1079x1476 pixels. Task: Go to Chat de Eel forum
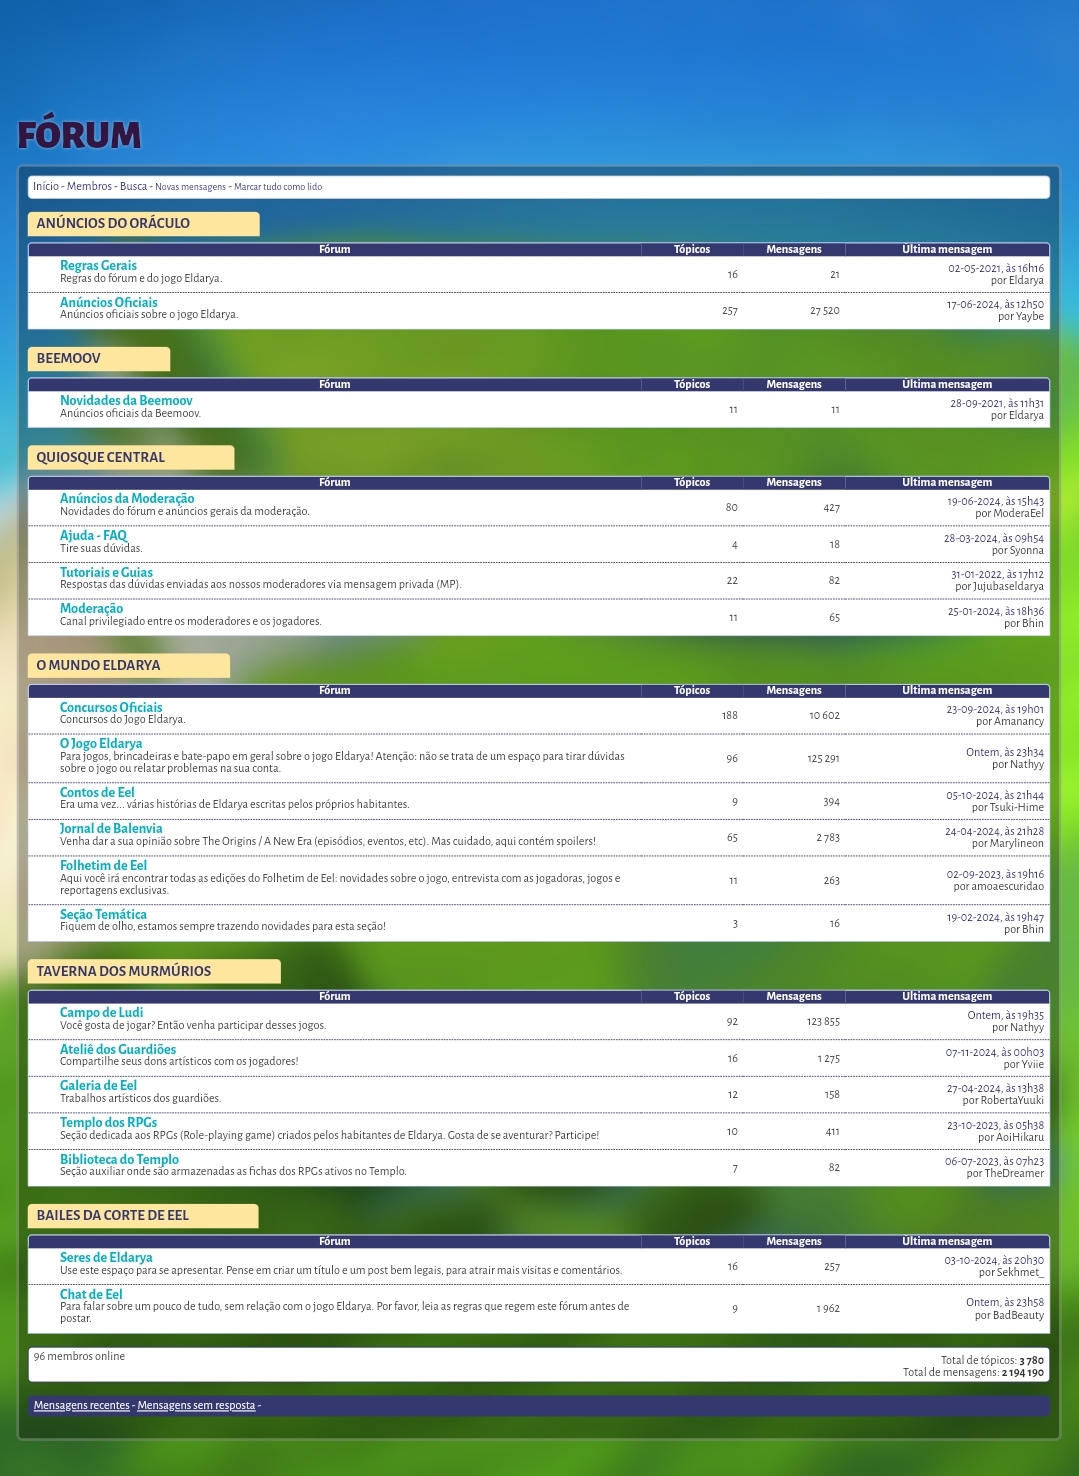click(x=91, y=1294)
